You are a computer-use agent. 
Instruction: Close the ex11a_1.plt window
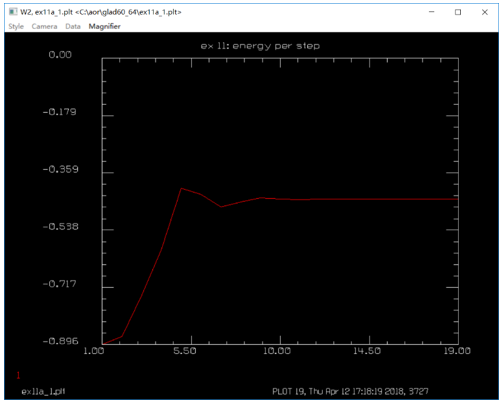[x=485, y=12]
